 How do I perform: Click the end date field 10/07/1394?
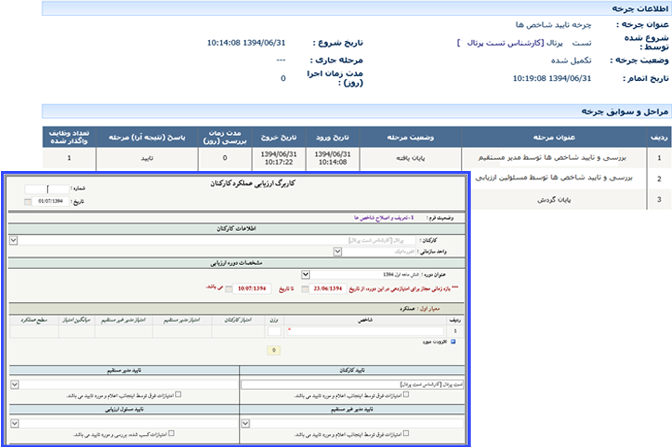point(252,289)
